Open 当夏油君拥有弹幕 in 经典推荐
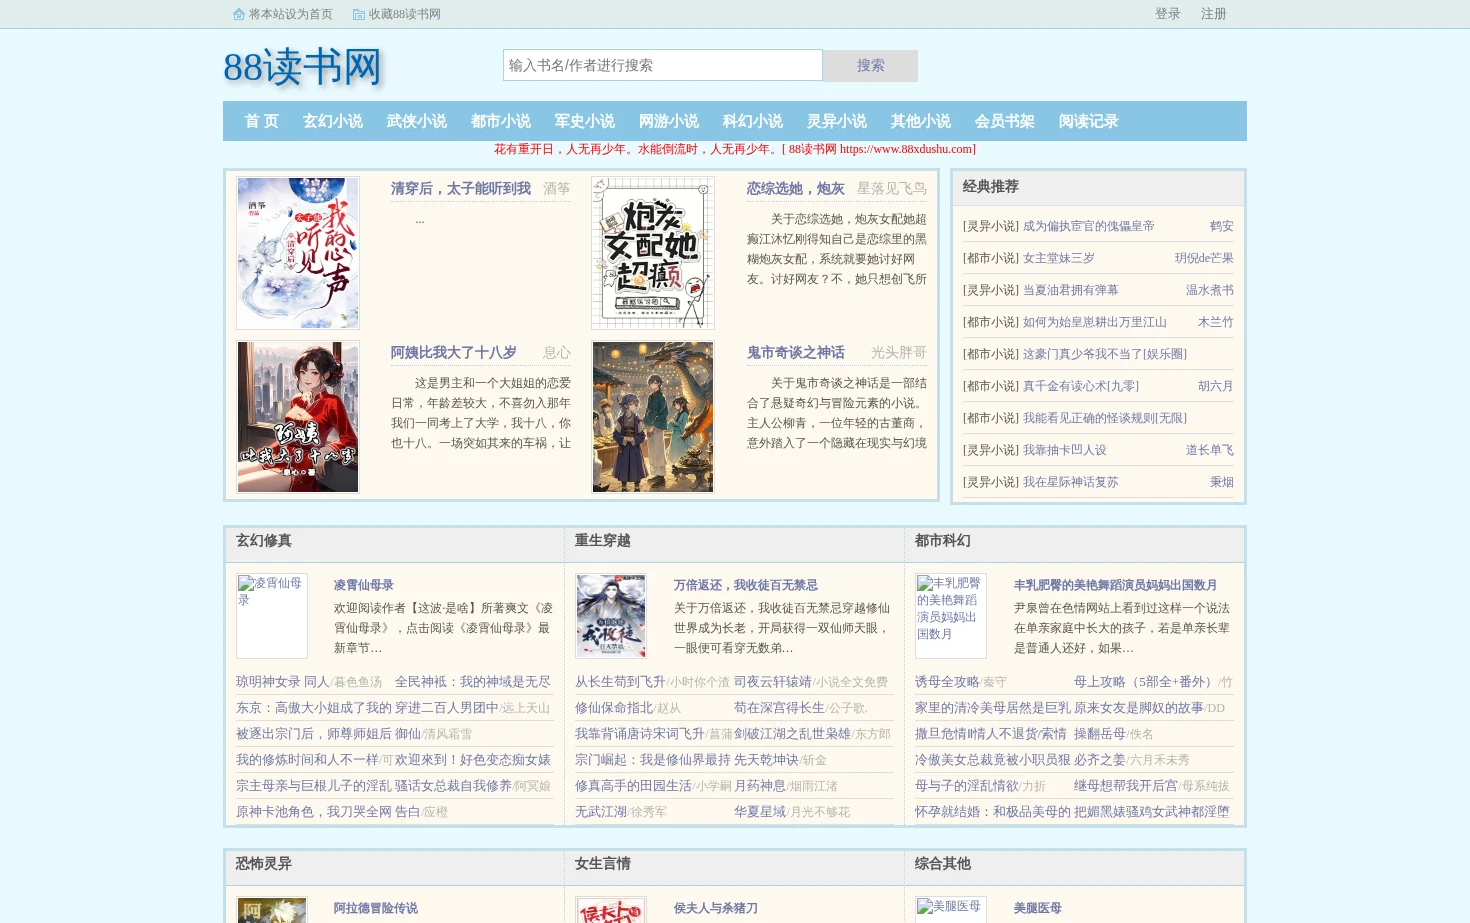 click(x=1071, y=290)
